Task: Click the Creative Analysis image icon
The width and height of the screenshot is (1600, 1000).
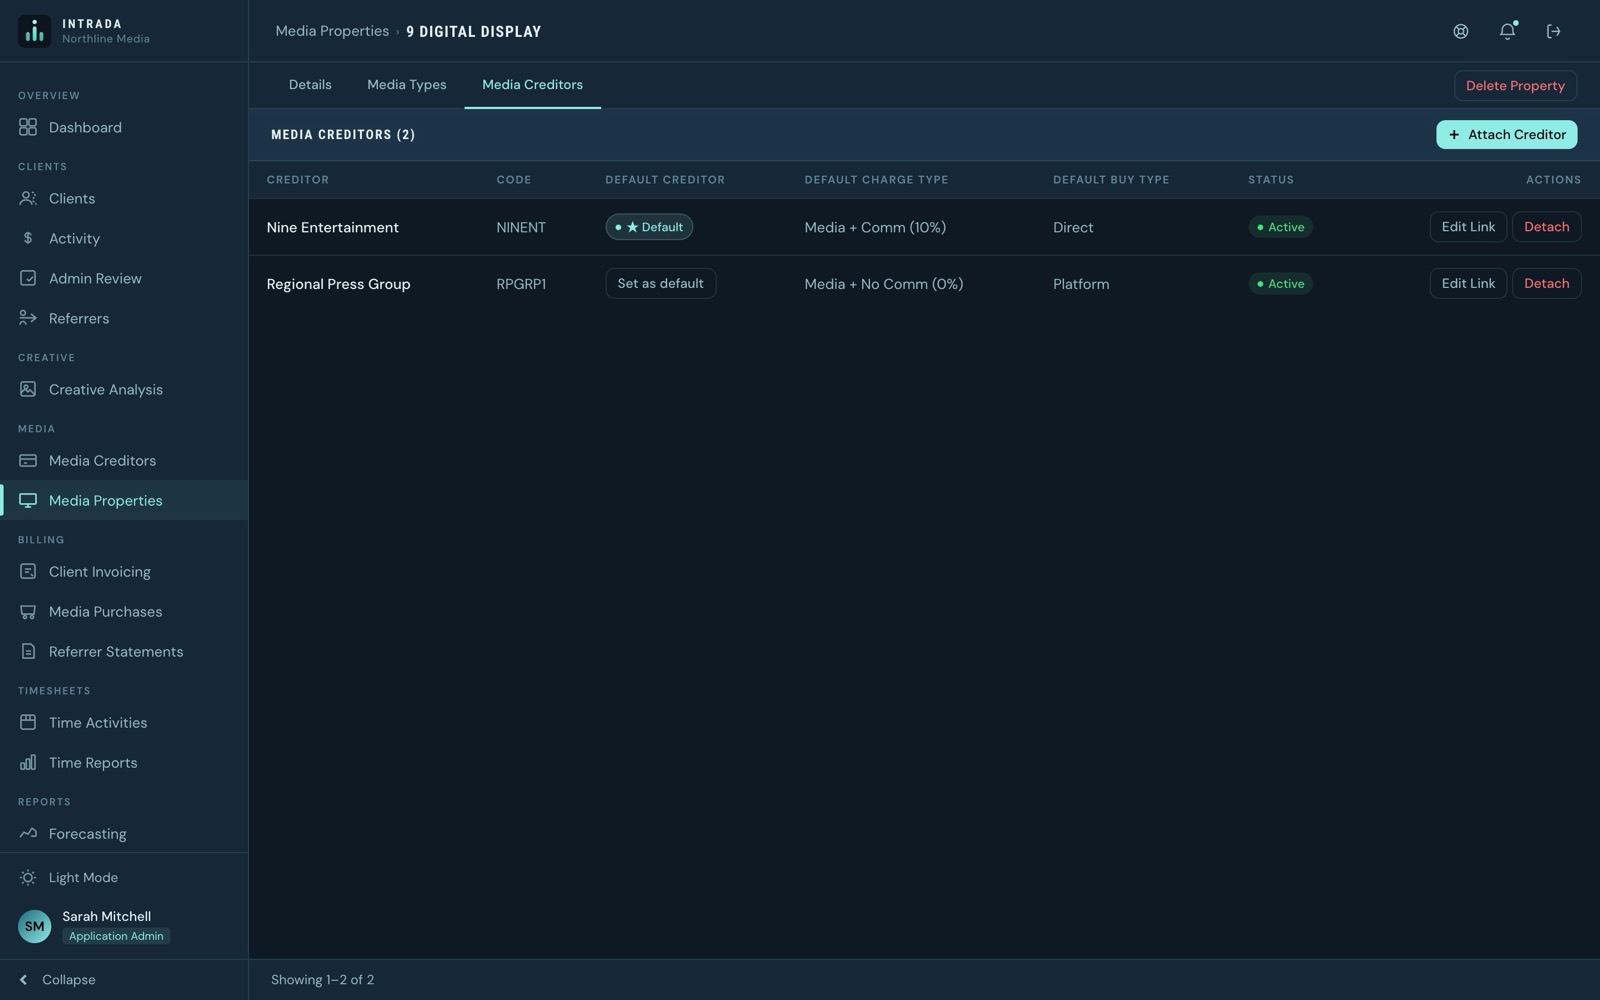Action: (28, 389)
